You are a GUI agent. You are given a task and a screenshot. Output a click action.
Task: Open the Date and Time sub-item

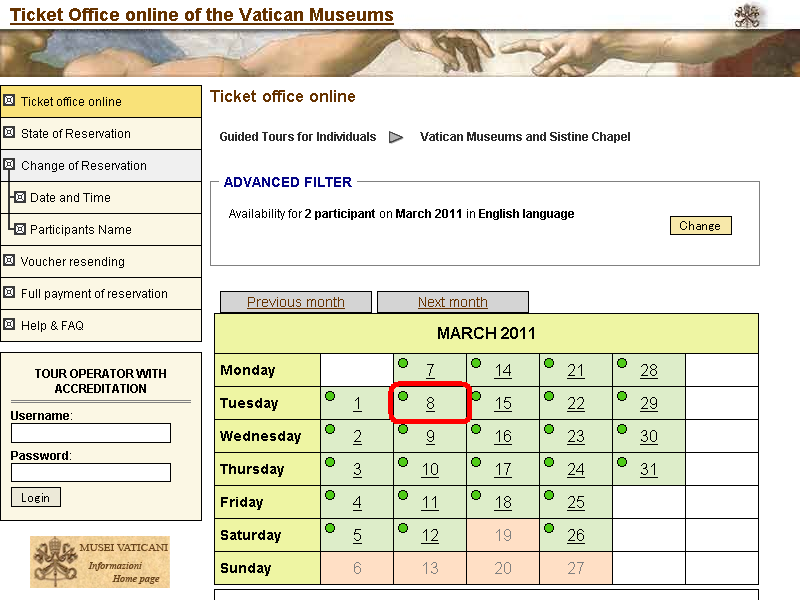click(70, 198)
